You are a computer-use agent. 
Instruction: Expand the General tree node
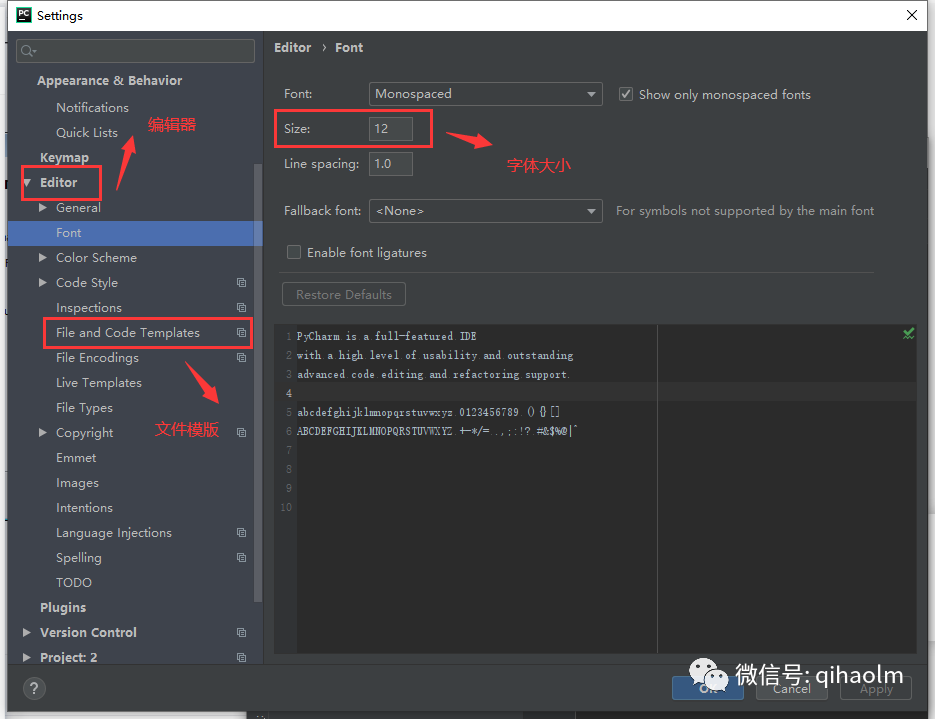[x=43, y=207]
